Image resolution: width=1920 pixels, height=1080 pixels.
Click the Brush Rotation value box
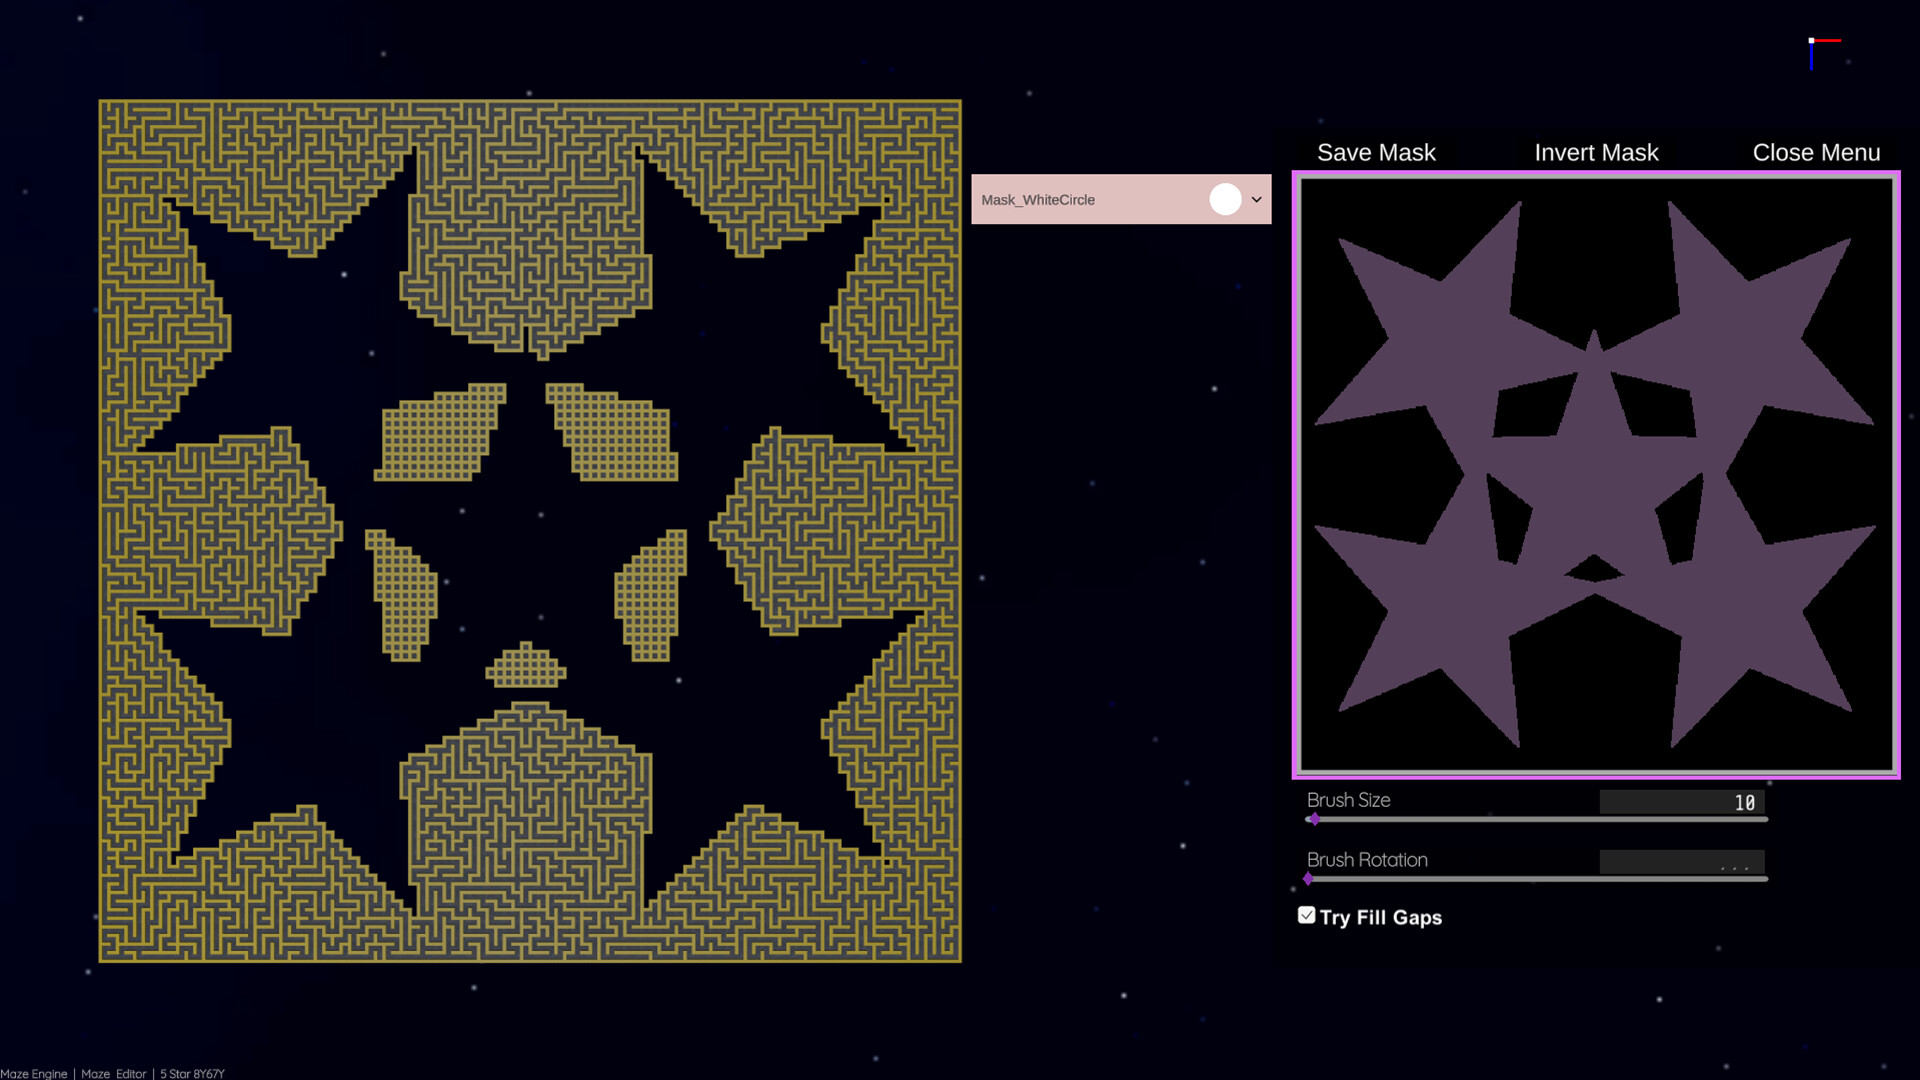click(1684, 861)
